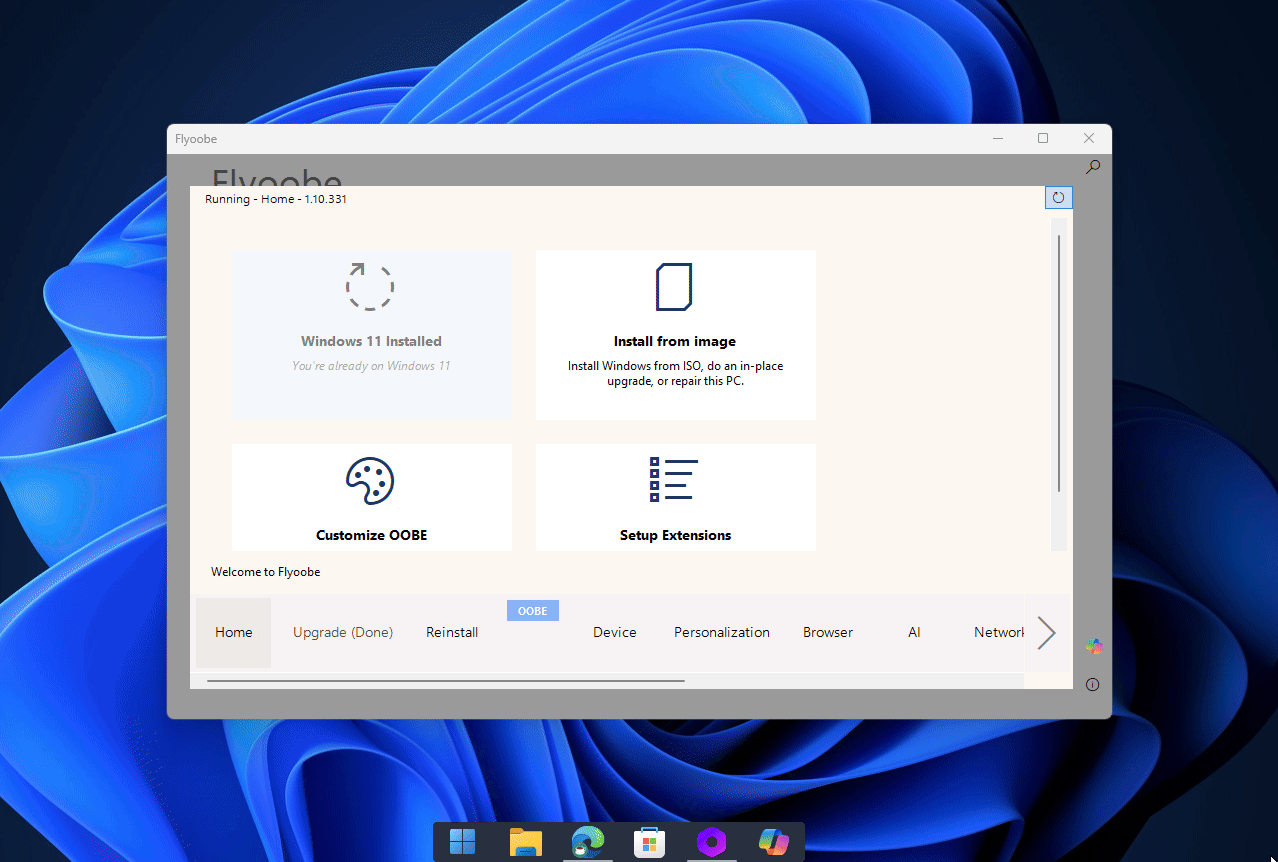This screenshot has width=1278, height=862.
Task: Click the Customize OOBE palette icon
Action: coord(370,482)
